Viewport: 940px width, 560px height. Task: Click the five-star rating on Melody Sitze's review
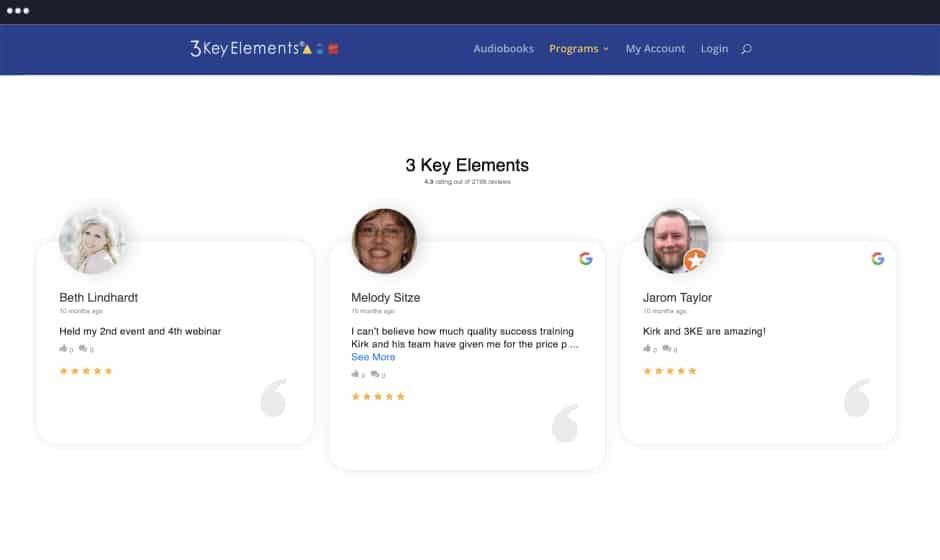coord(378,396)
